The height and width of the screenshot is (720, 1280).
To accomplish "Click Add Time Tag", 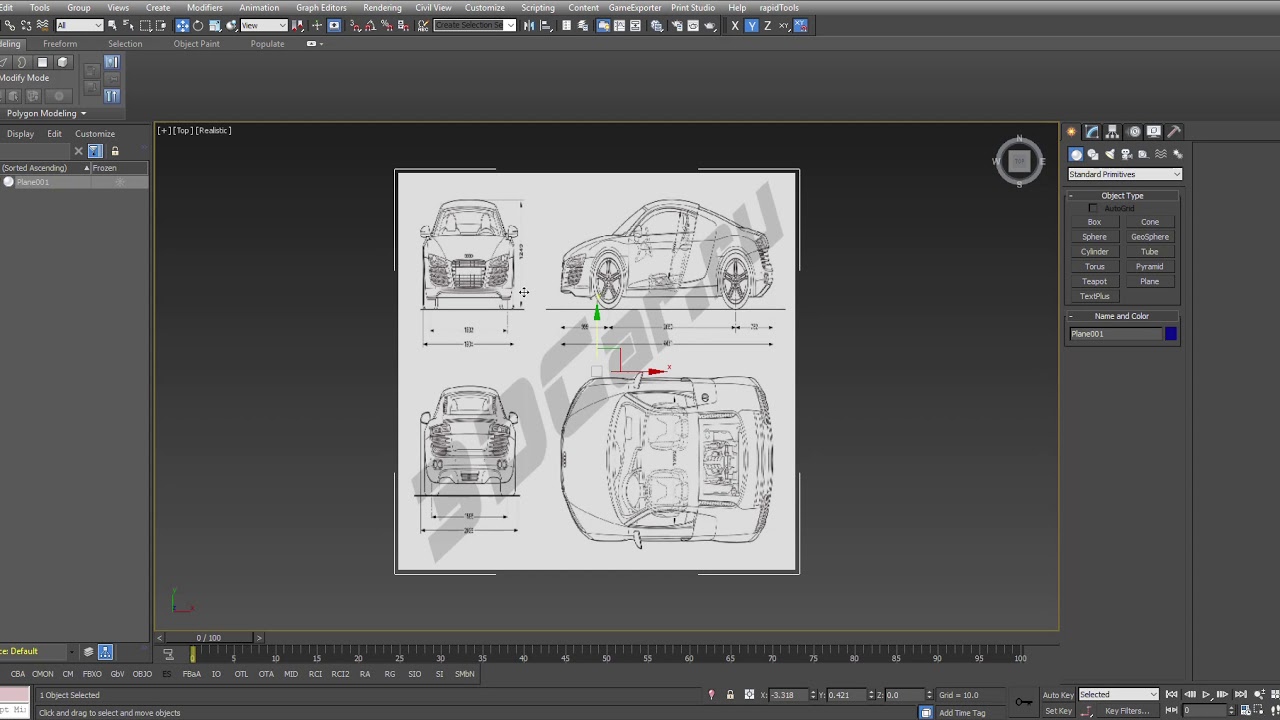I will pos(962,713).
